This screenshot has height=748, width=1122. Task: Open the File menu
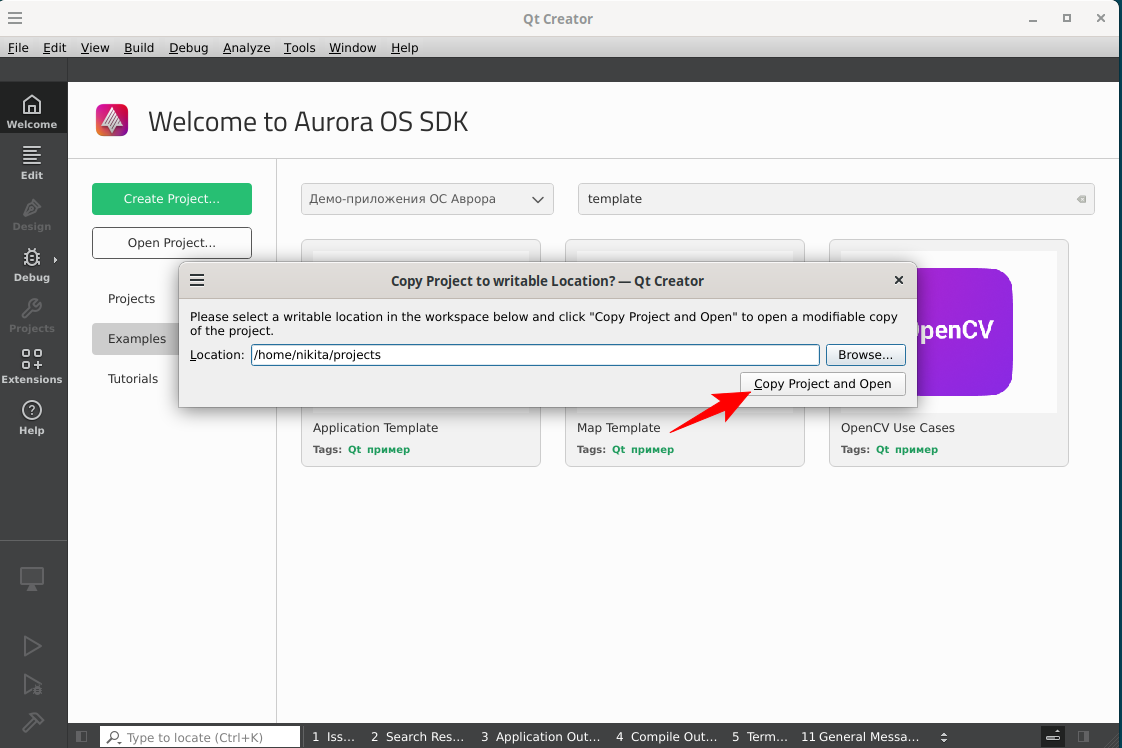pos(19,47)
